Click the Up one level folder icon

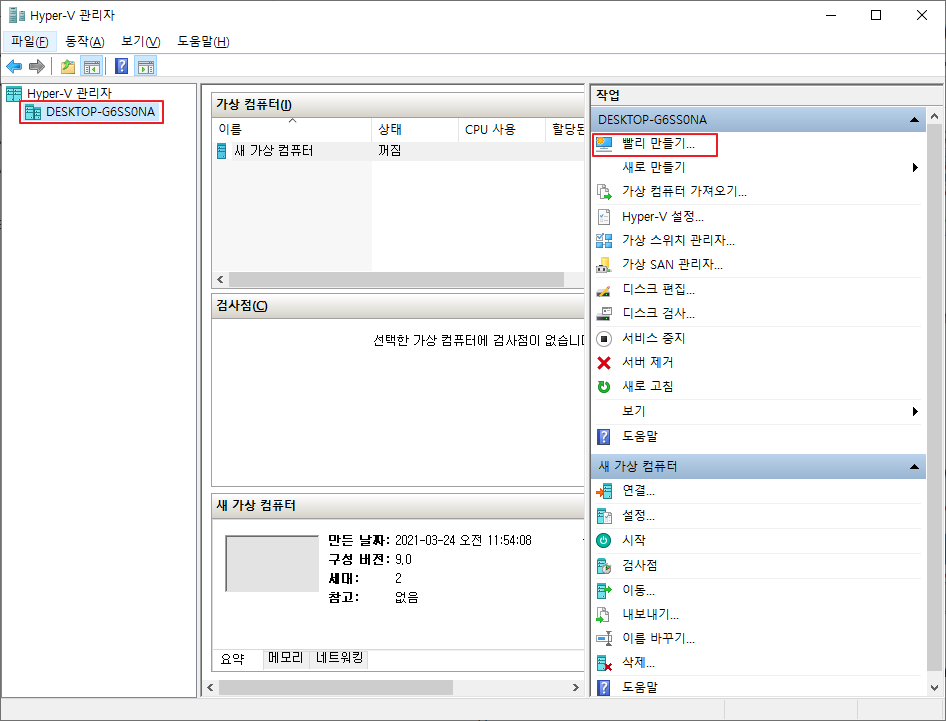pos(68,66)
